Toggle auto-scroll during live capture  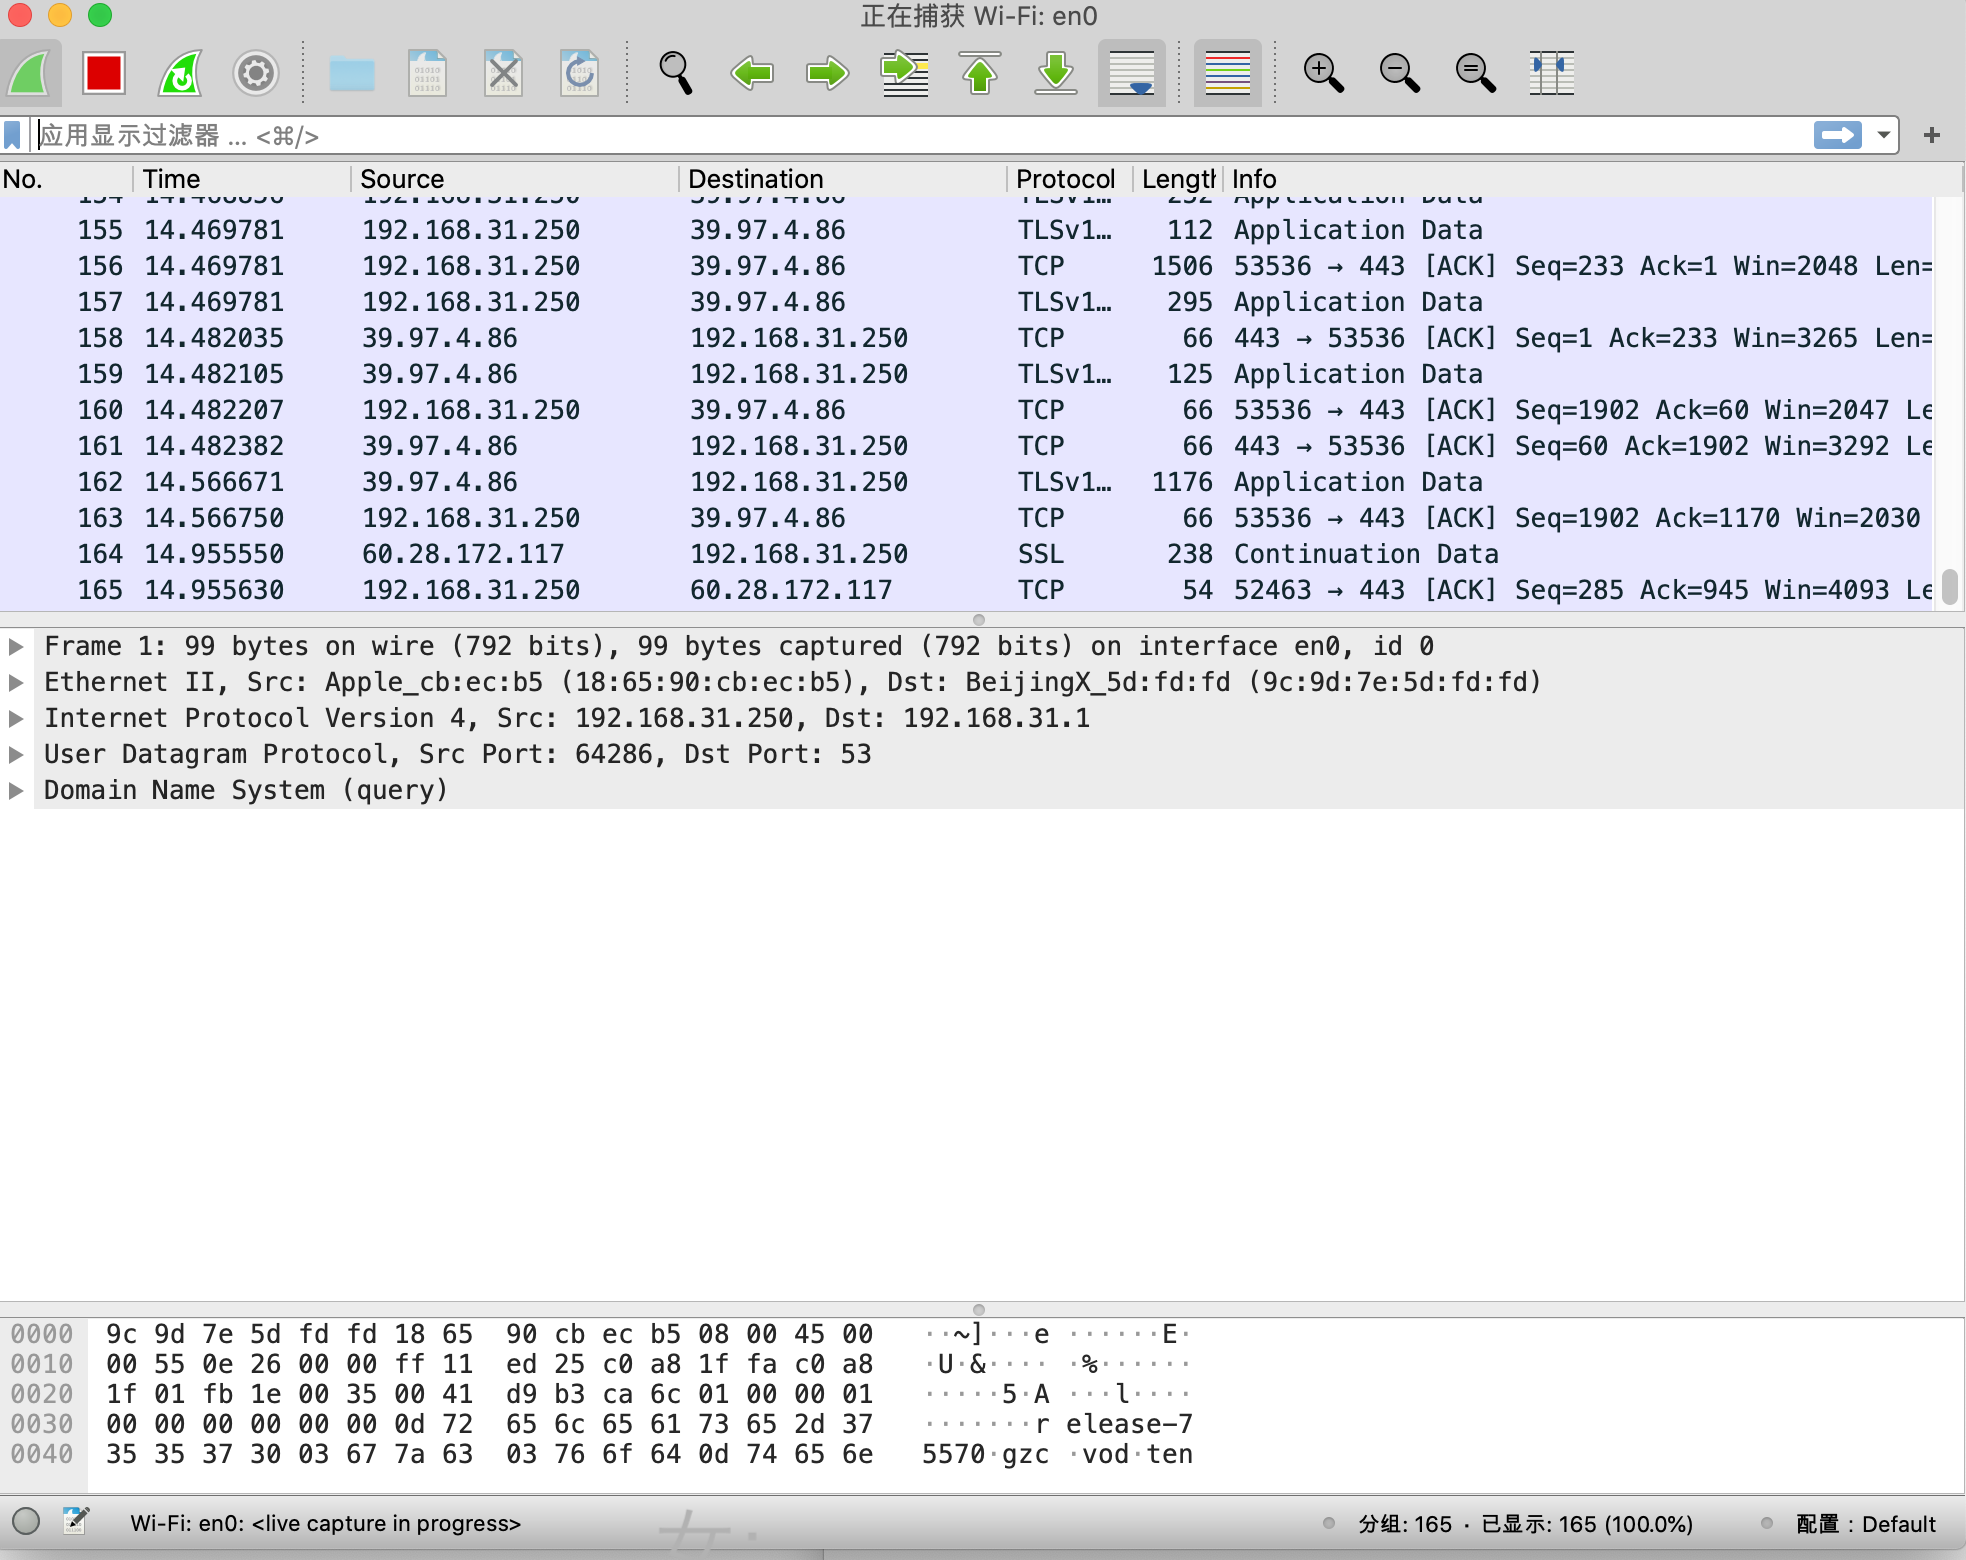click(1133, 73)
